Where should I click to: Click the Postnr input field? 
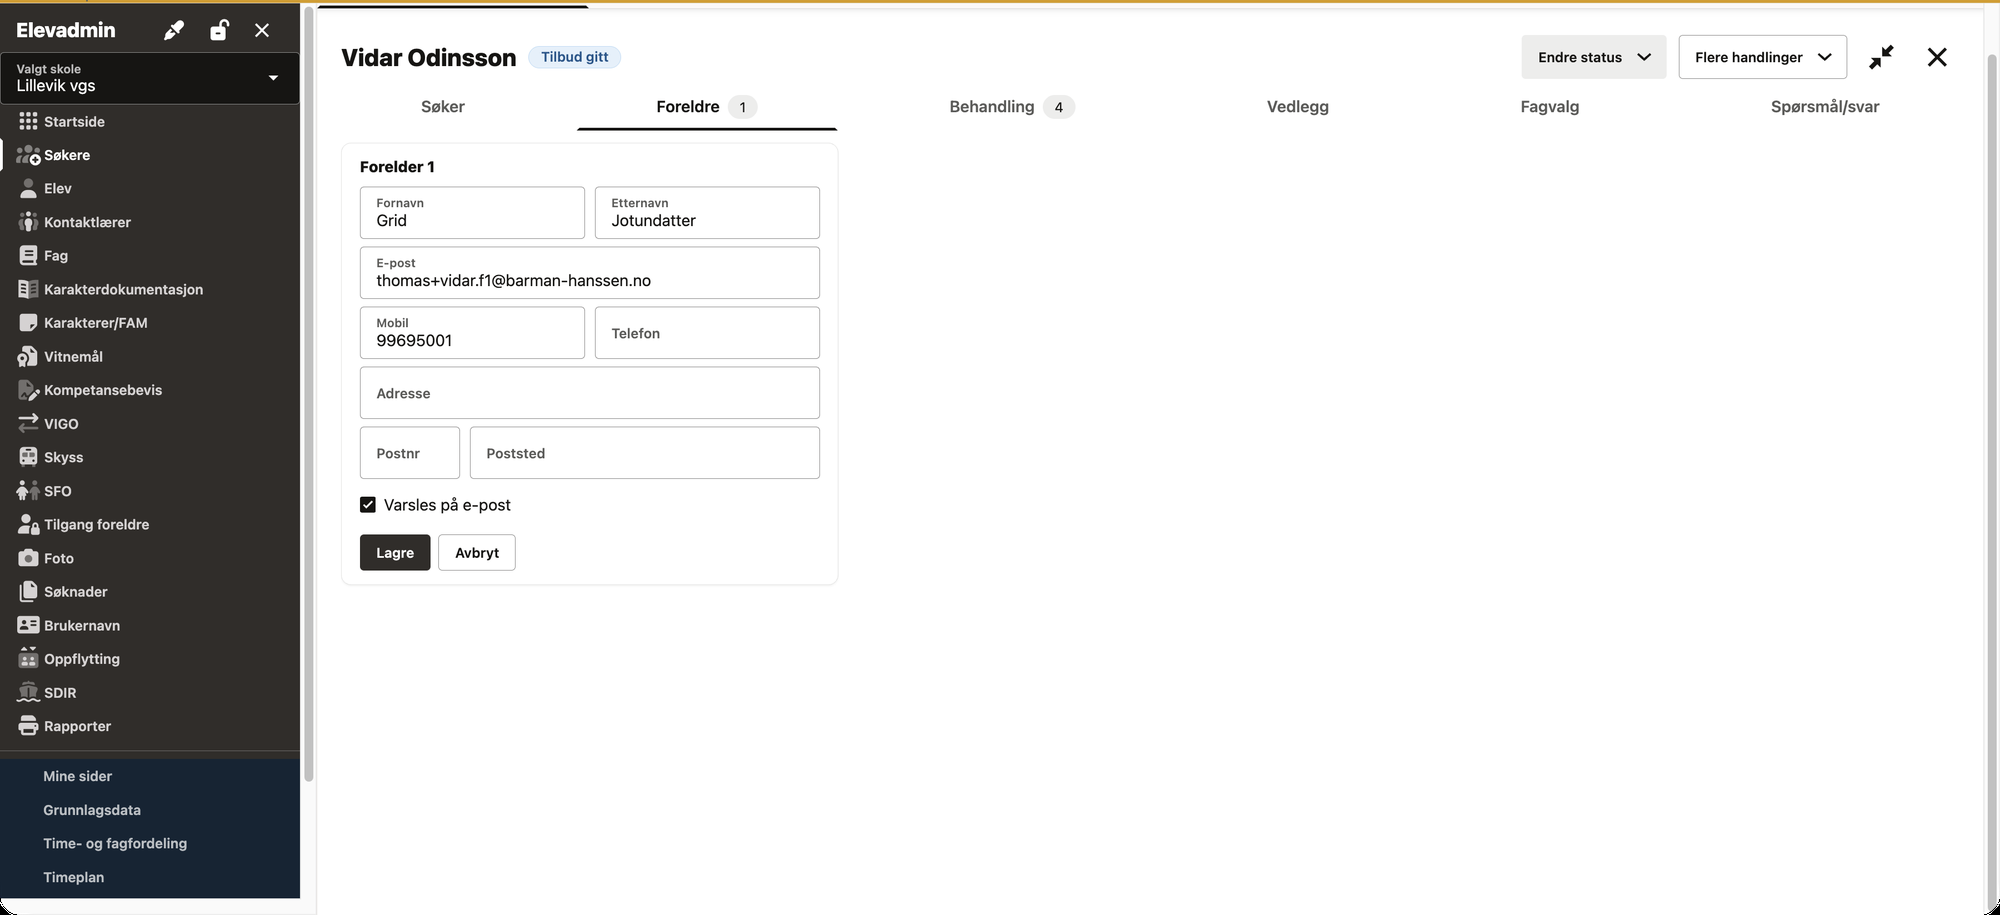pos(410,453)
